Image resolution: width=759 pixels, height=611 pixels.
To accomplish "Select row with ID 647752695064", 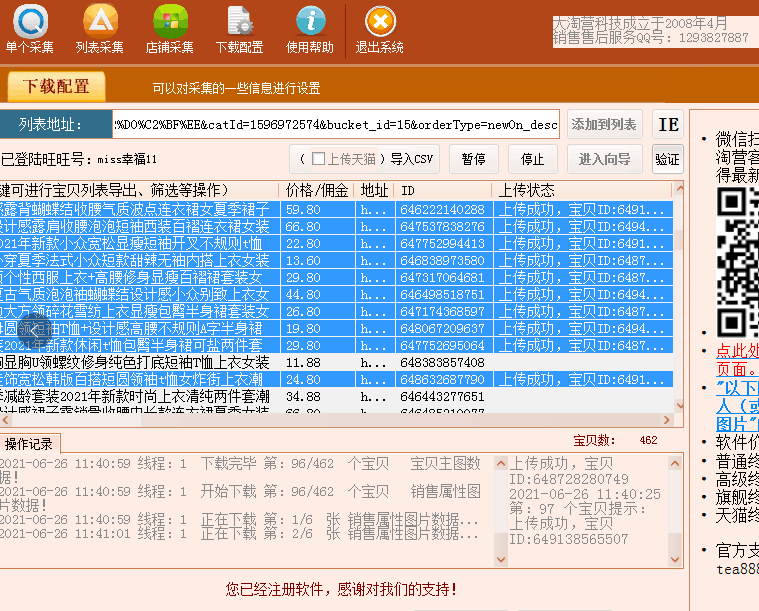I will tap(336, 345).
